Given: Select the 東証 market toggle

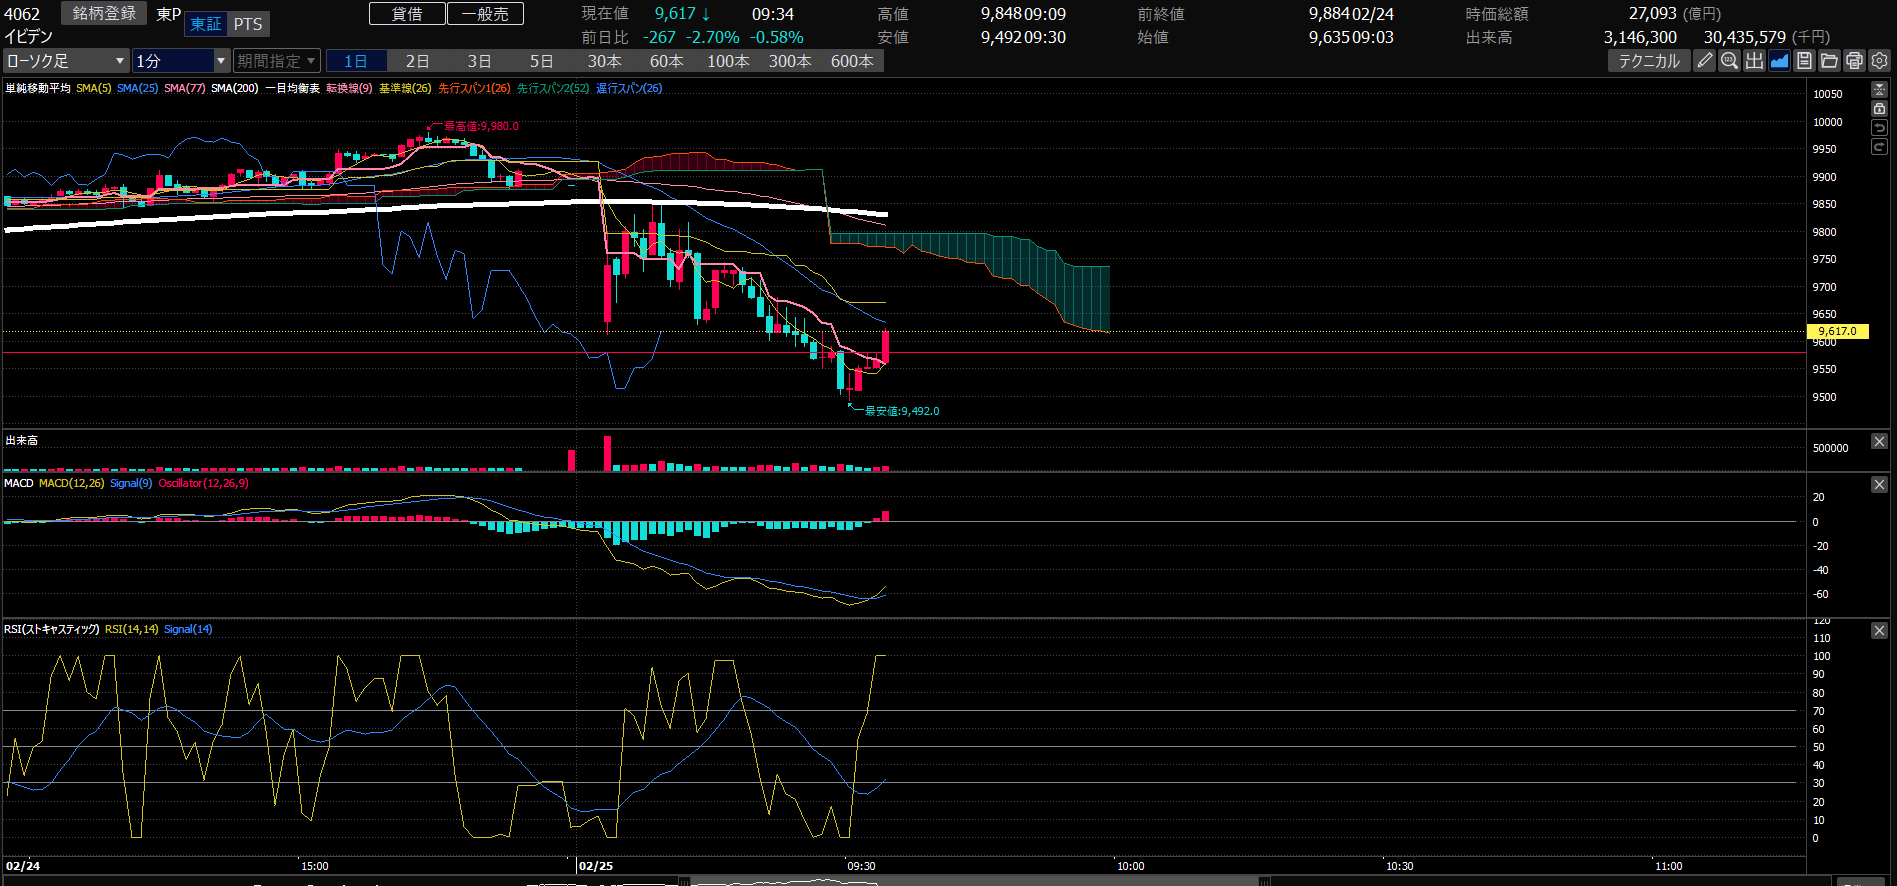Looking at the screenshot, I should click(206, 24).
